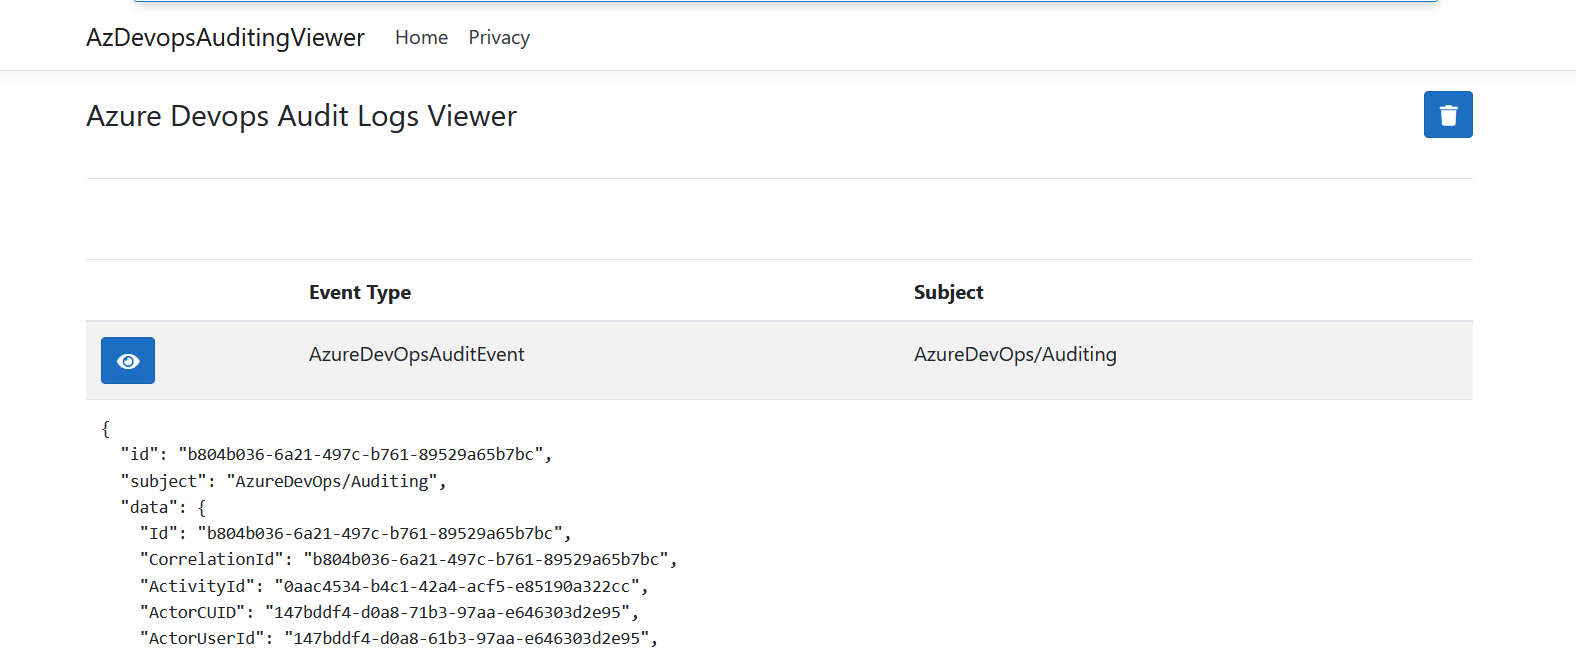The image size is (1576, 652).
Task: Go to the Privacy page link
Action: (499, 38)
